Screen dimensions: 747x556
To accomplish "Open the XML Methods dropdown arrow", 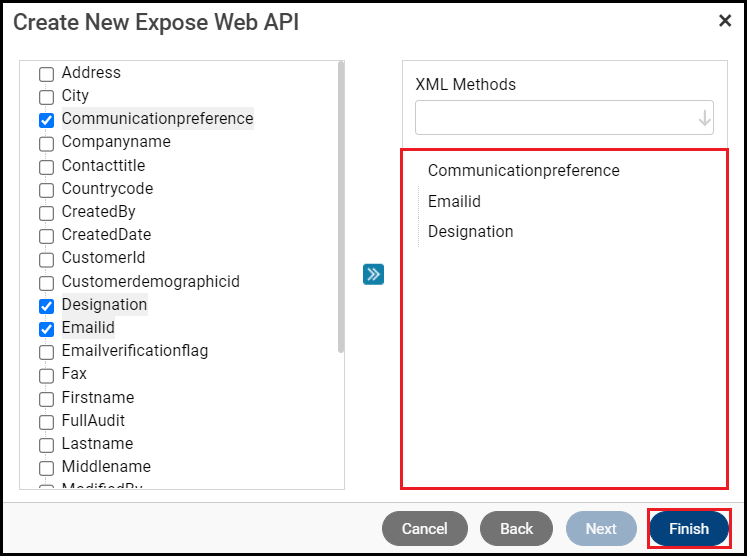I will click(x=704, y=118).
